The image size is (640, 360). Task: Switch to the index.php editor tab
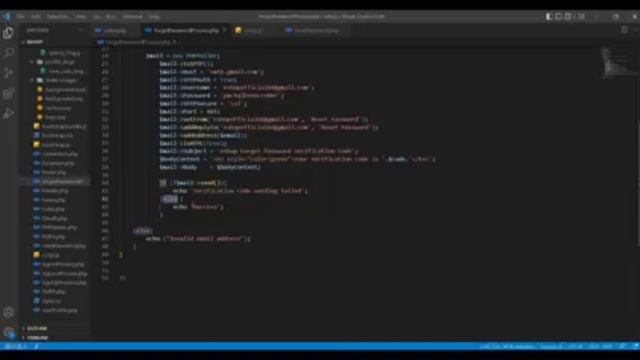click(x=115, y=30)
